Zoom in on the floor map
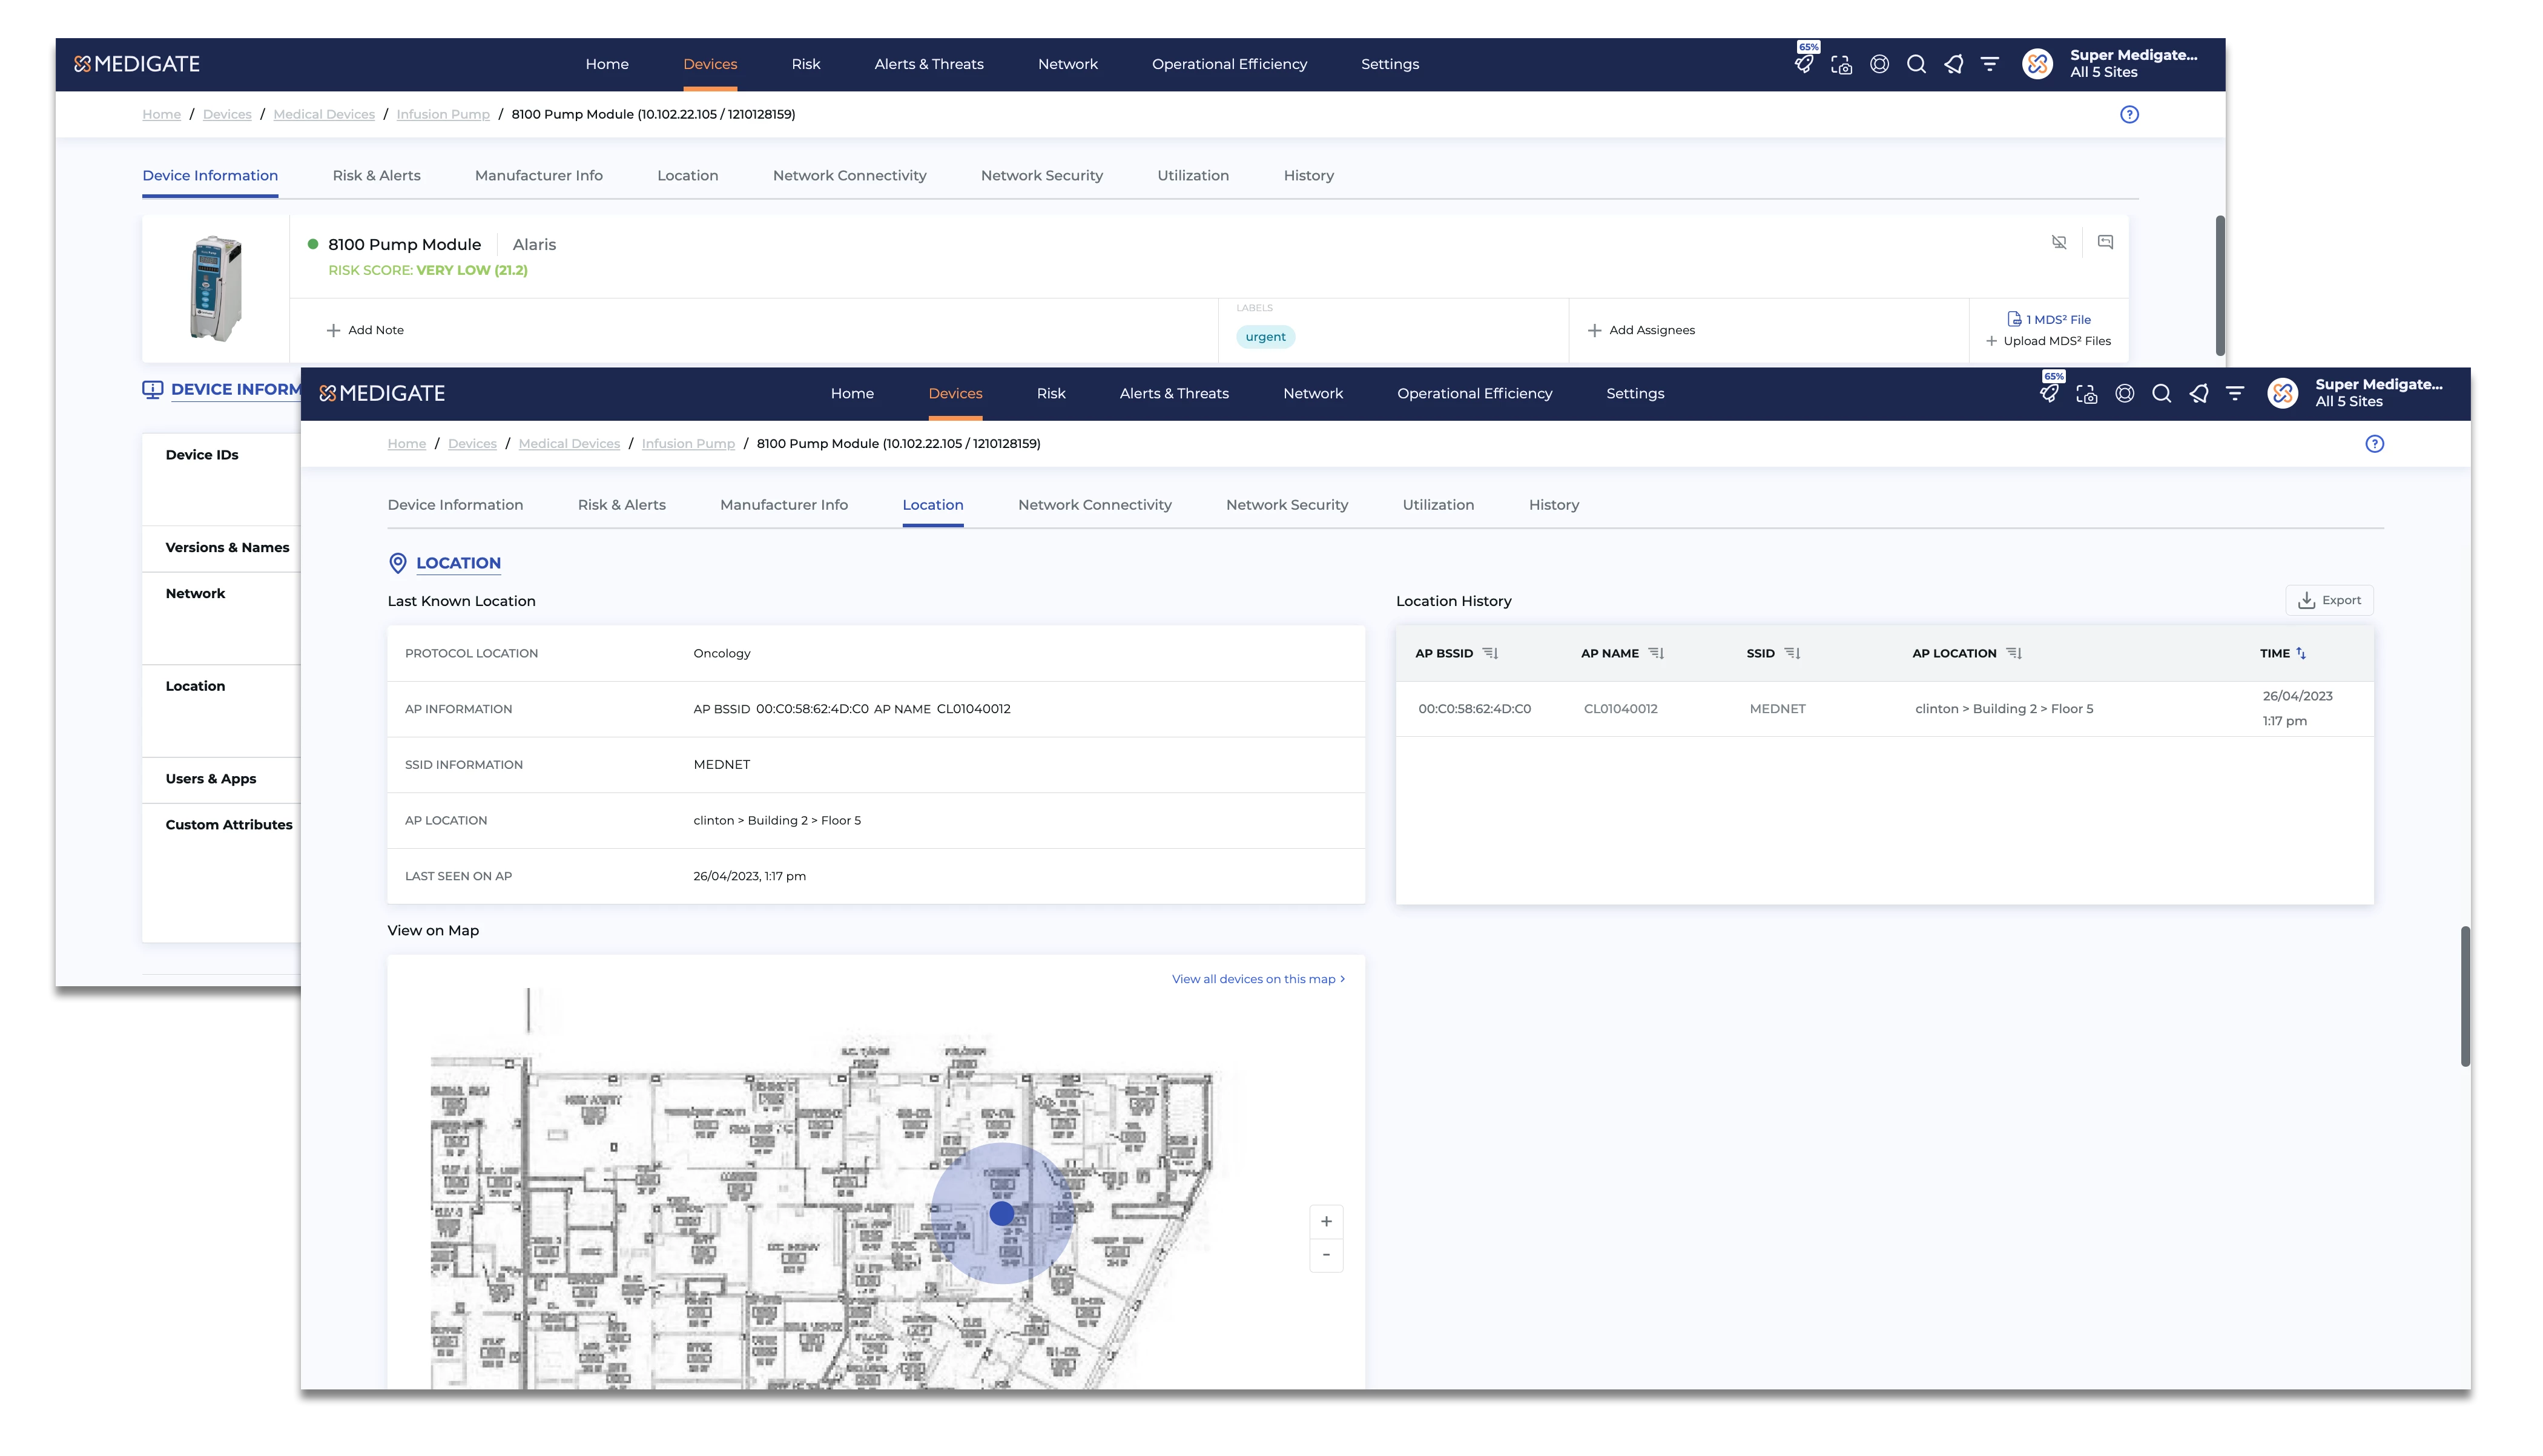Viewport: 2543px width, 1456px height. [1326, 1221]
